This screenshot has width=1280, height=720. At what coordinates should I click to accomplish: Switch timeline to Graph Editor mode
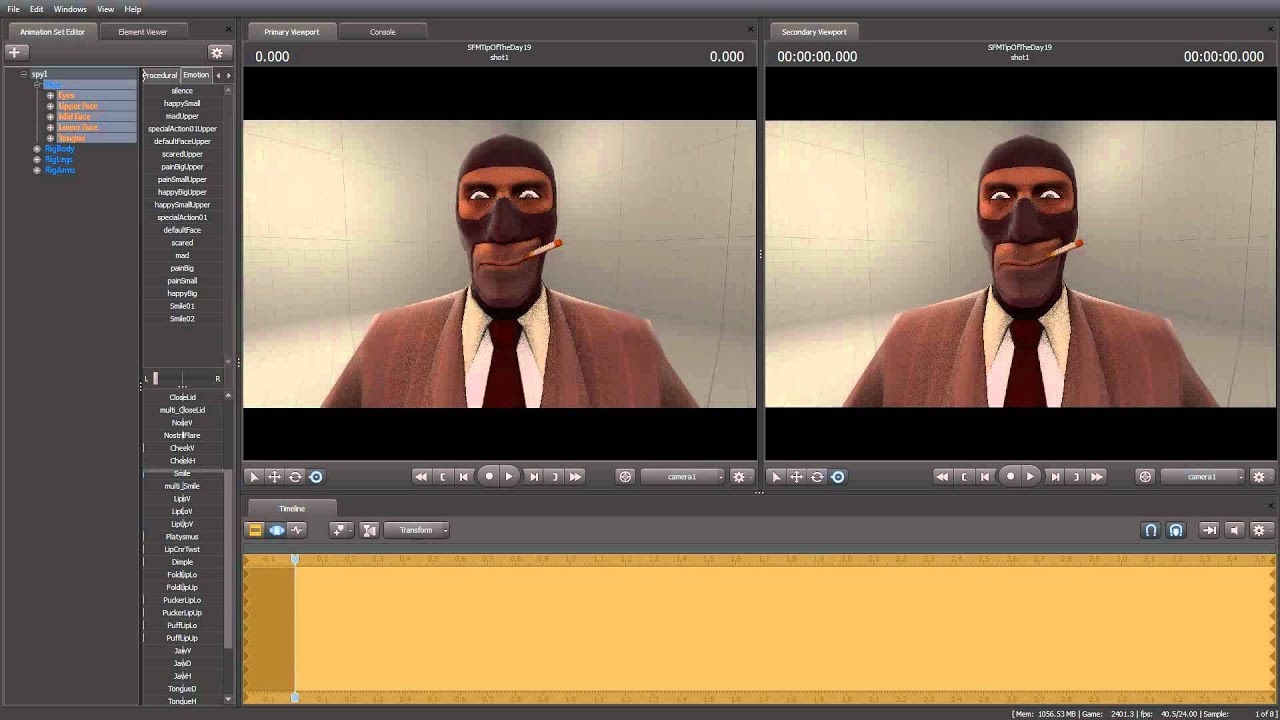pos(297,530)
